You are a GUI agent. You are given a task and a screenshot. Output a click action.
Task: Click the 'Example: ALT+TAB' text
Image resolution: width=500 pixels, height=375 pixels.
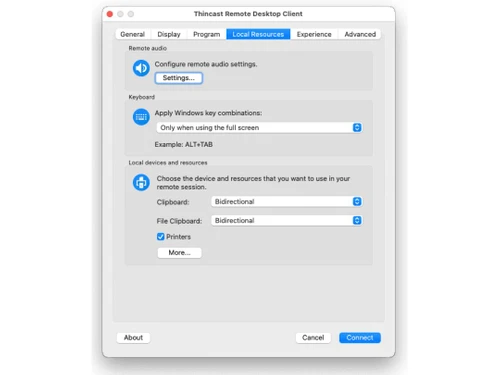(x=184, y=145)
